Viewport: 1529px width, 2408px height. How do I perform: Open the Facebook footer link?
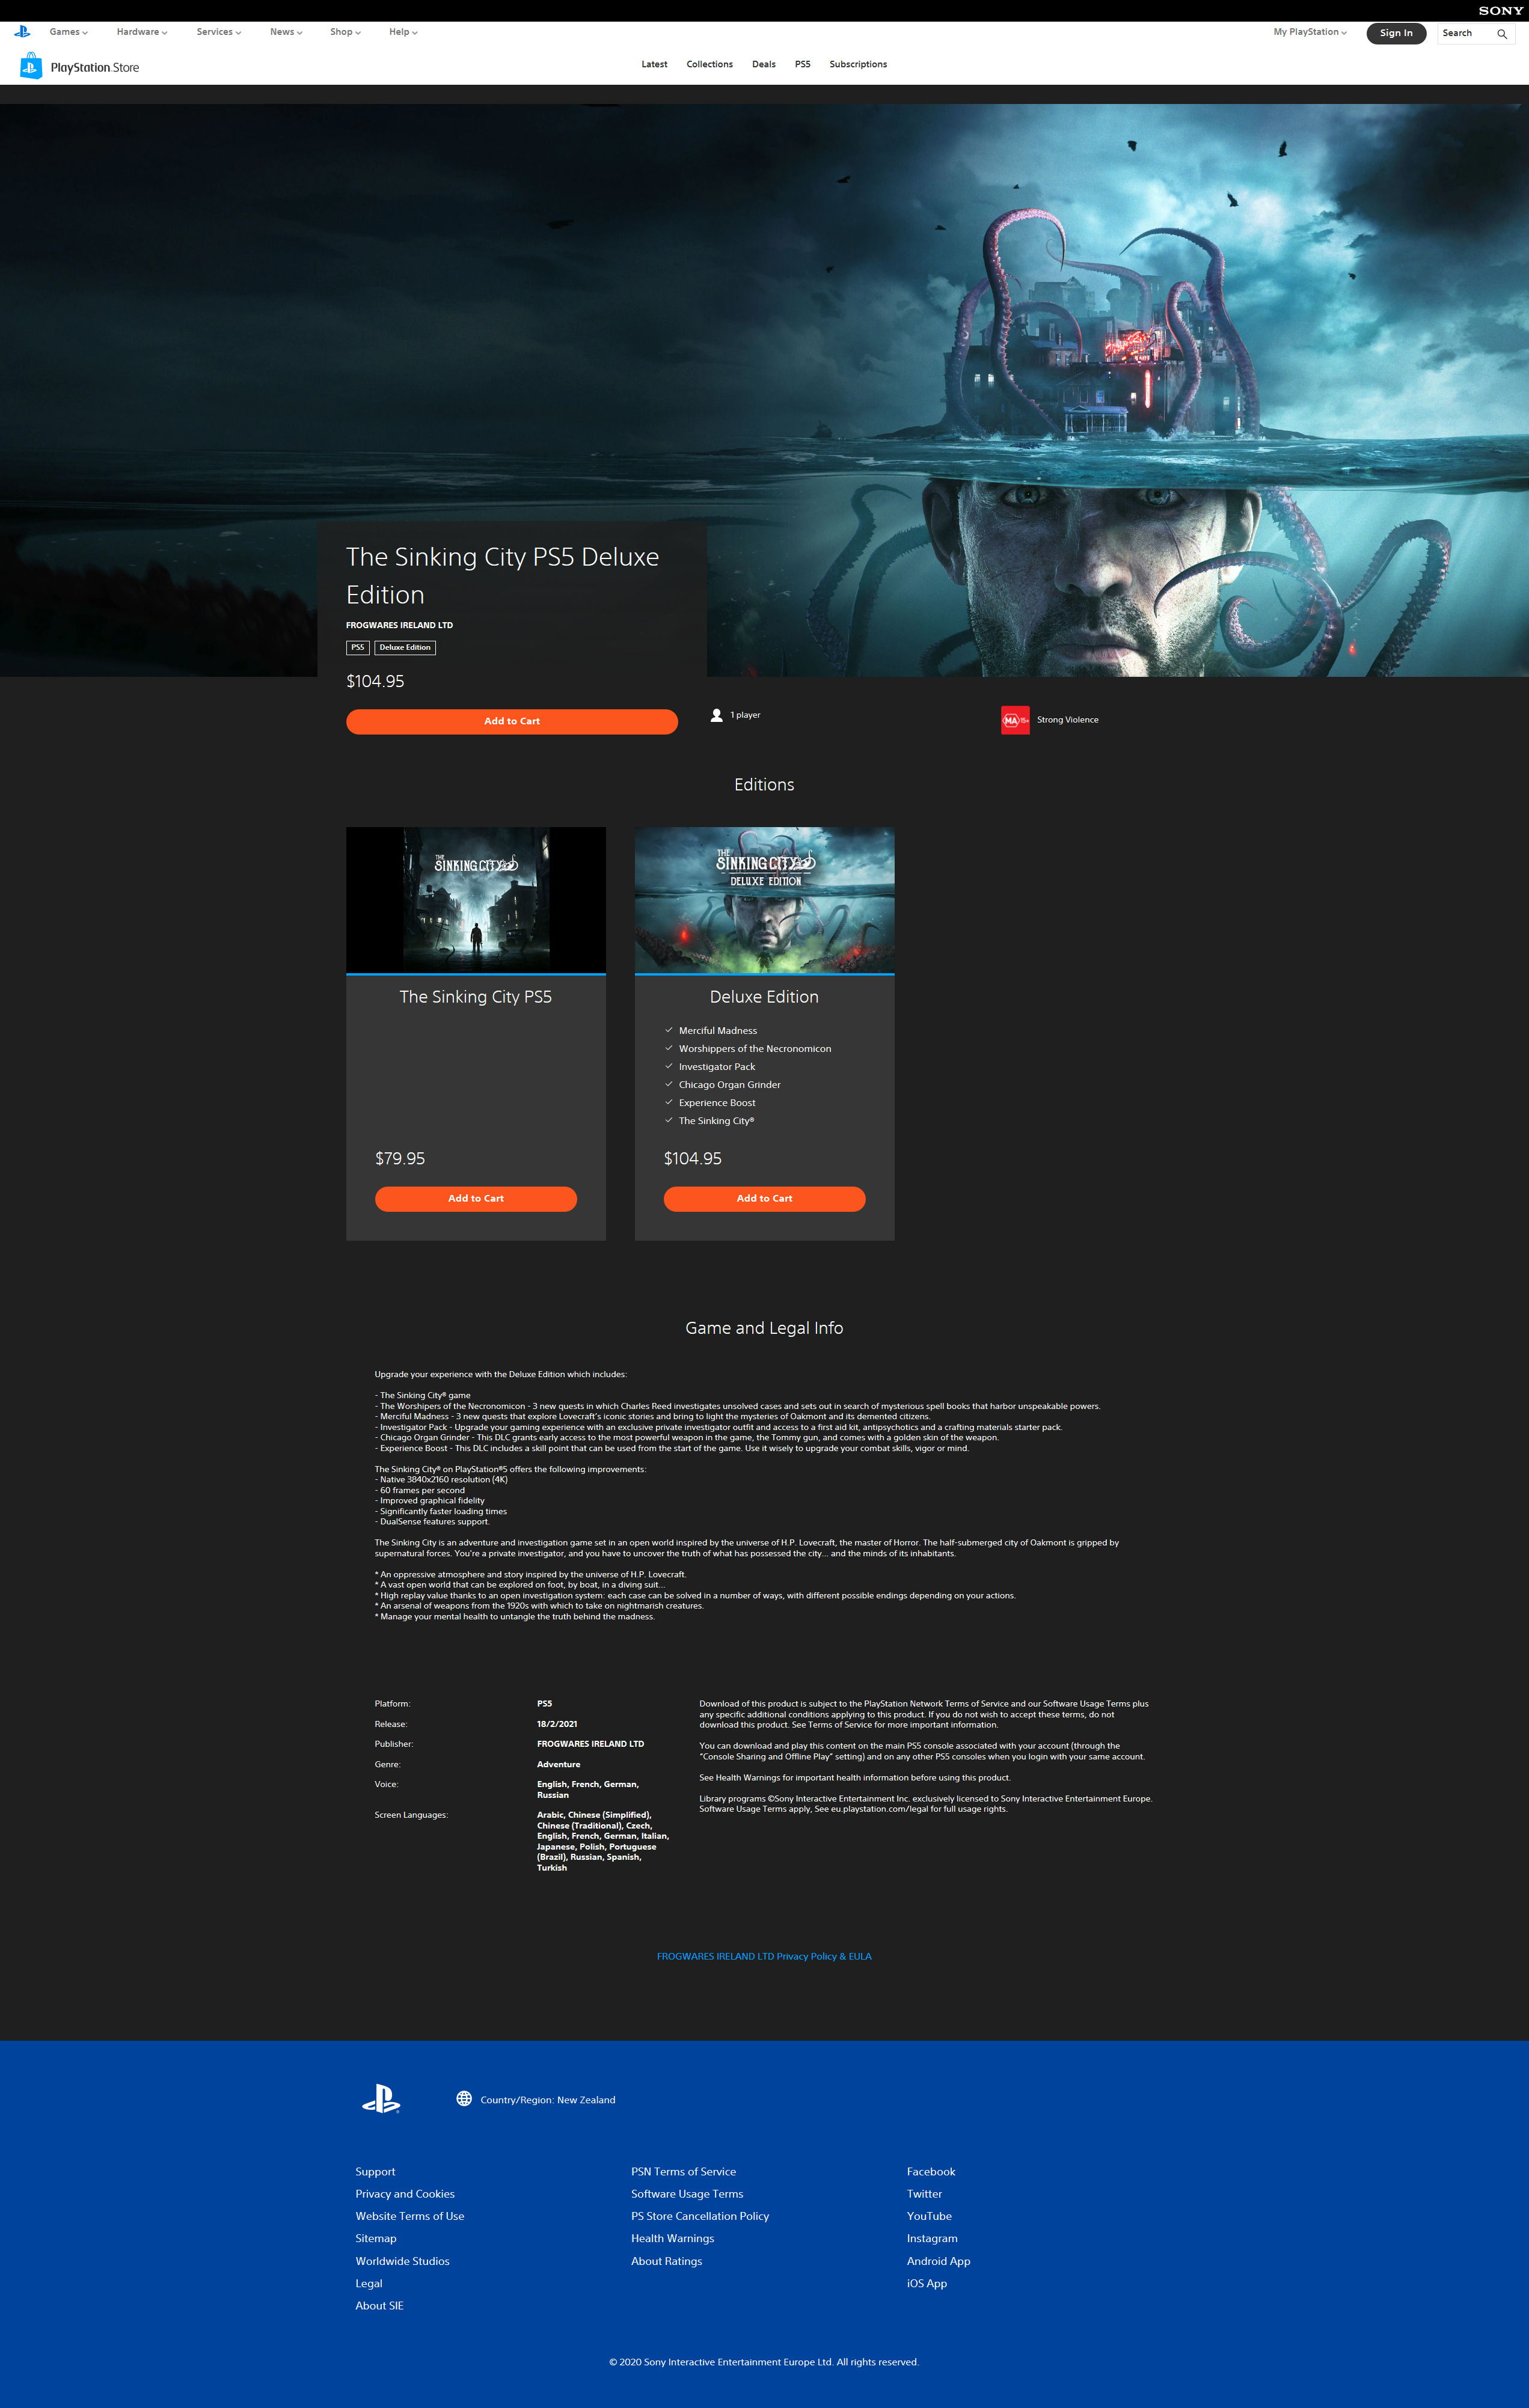(931, 2171)
